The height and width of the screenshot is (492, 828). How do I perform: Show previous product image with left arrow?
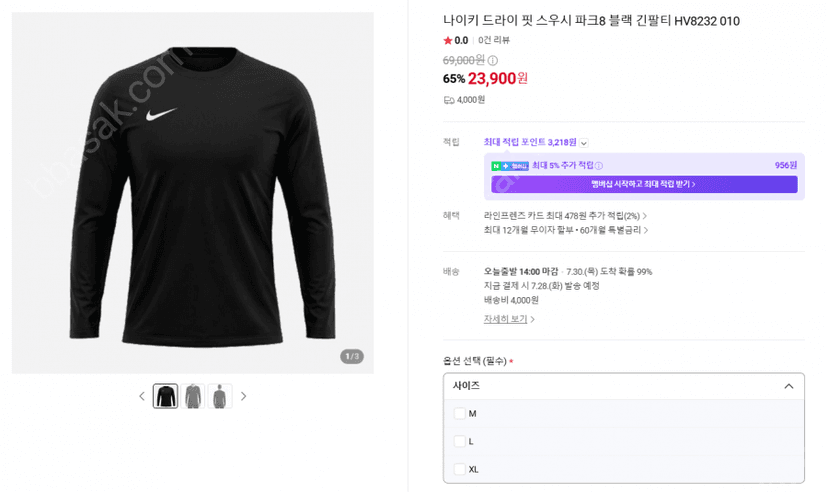coord(142,396)
